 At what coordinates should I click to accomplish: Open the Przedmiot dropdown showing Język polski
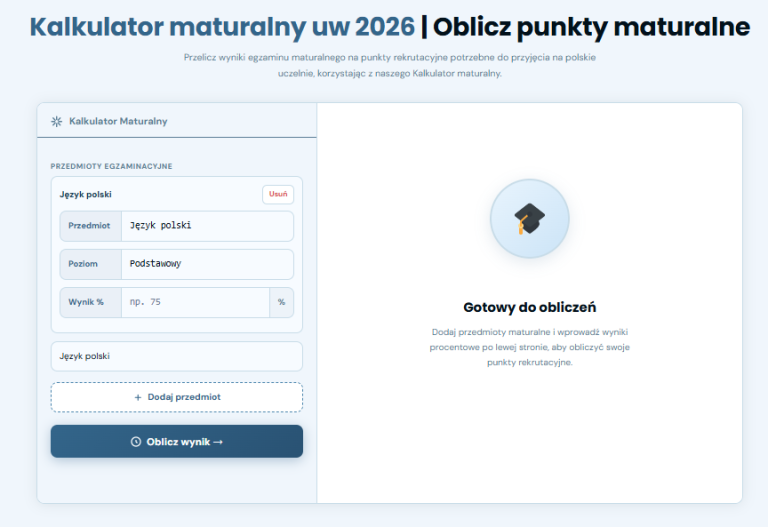pos(207,226)
